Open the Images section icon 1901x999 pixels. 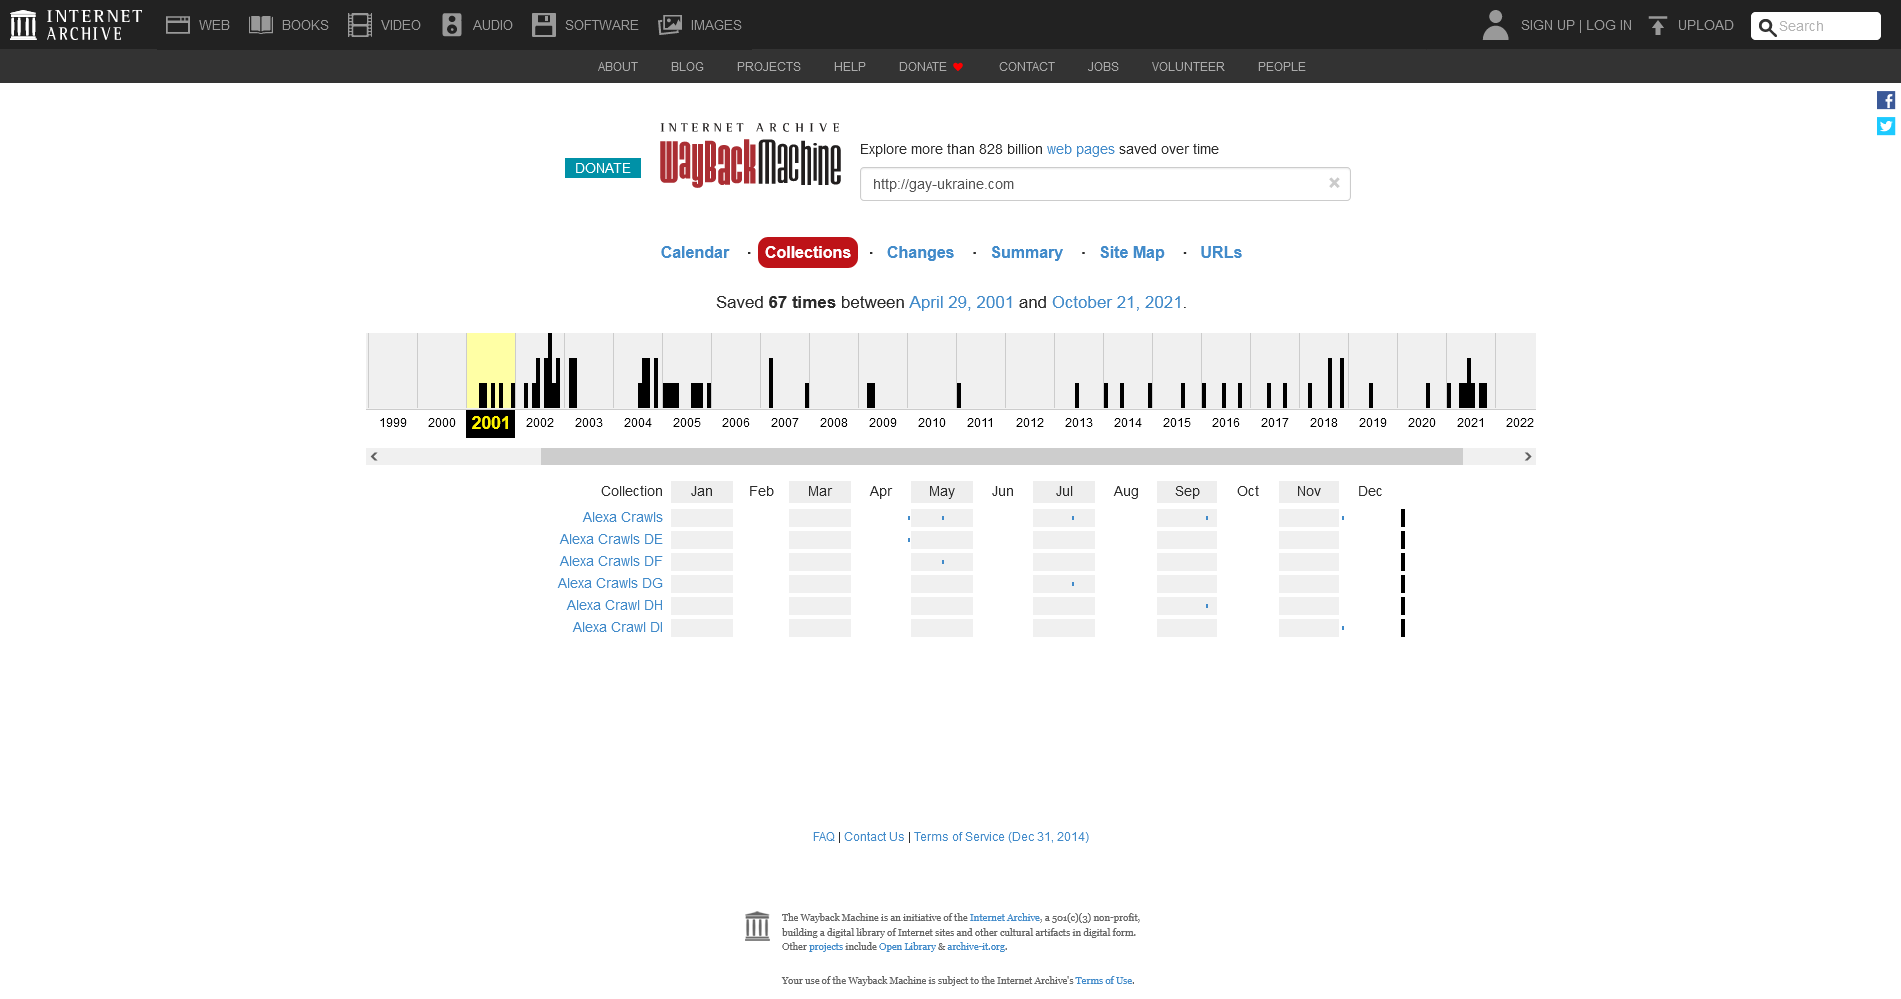pyautogui.click(x=670, y=25)
